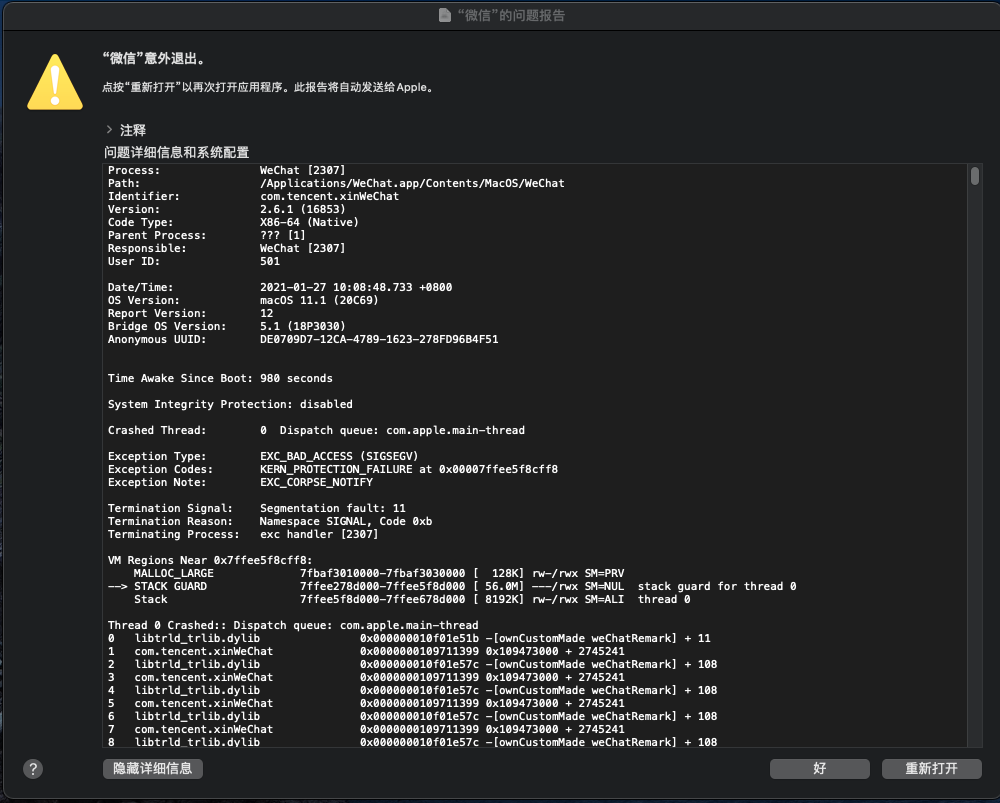Click the 好 button
The height and width of the screenshot is (803, 1000).
[820, 769]
